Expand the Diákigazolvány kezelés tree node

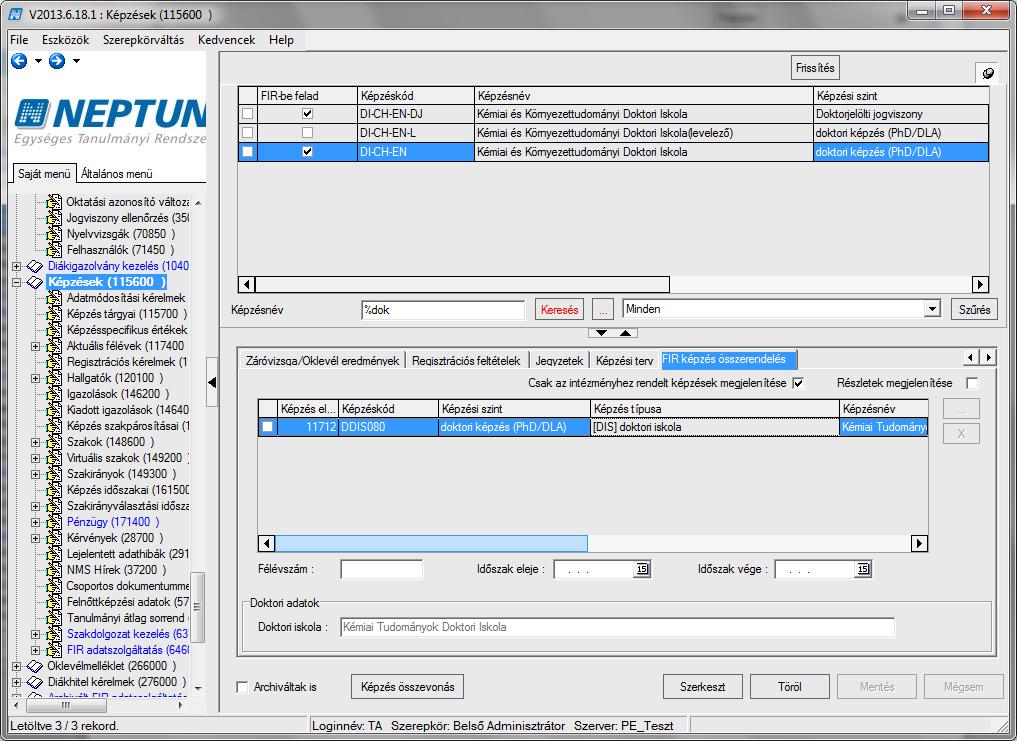(x=16, y=266)
